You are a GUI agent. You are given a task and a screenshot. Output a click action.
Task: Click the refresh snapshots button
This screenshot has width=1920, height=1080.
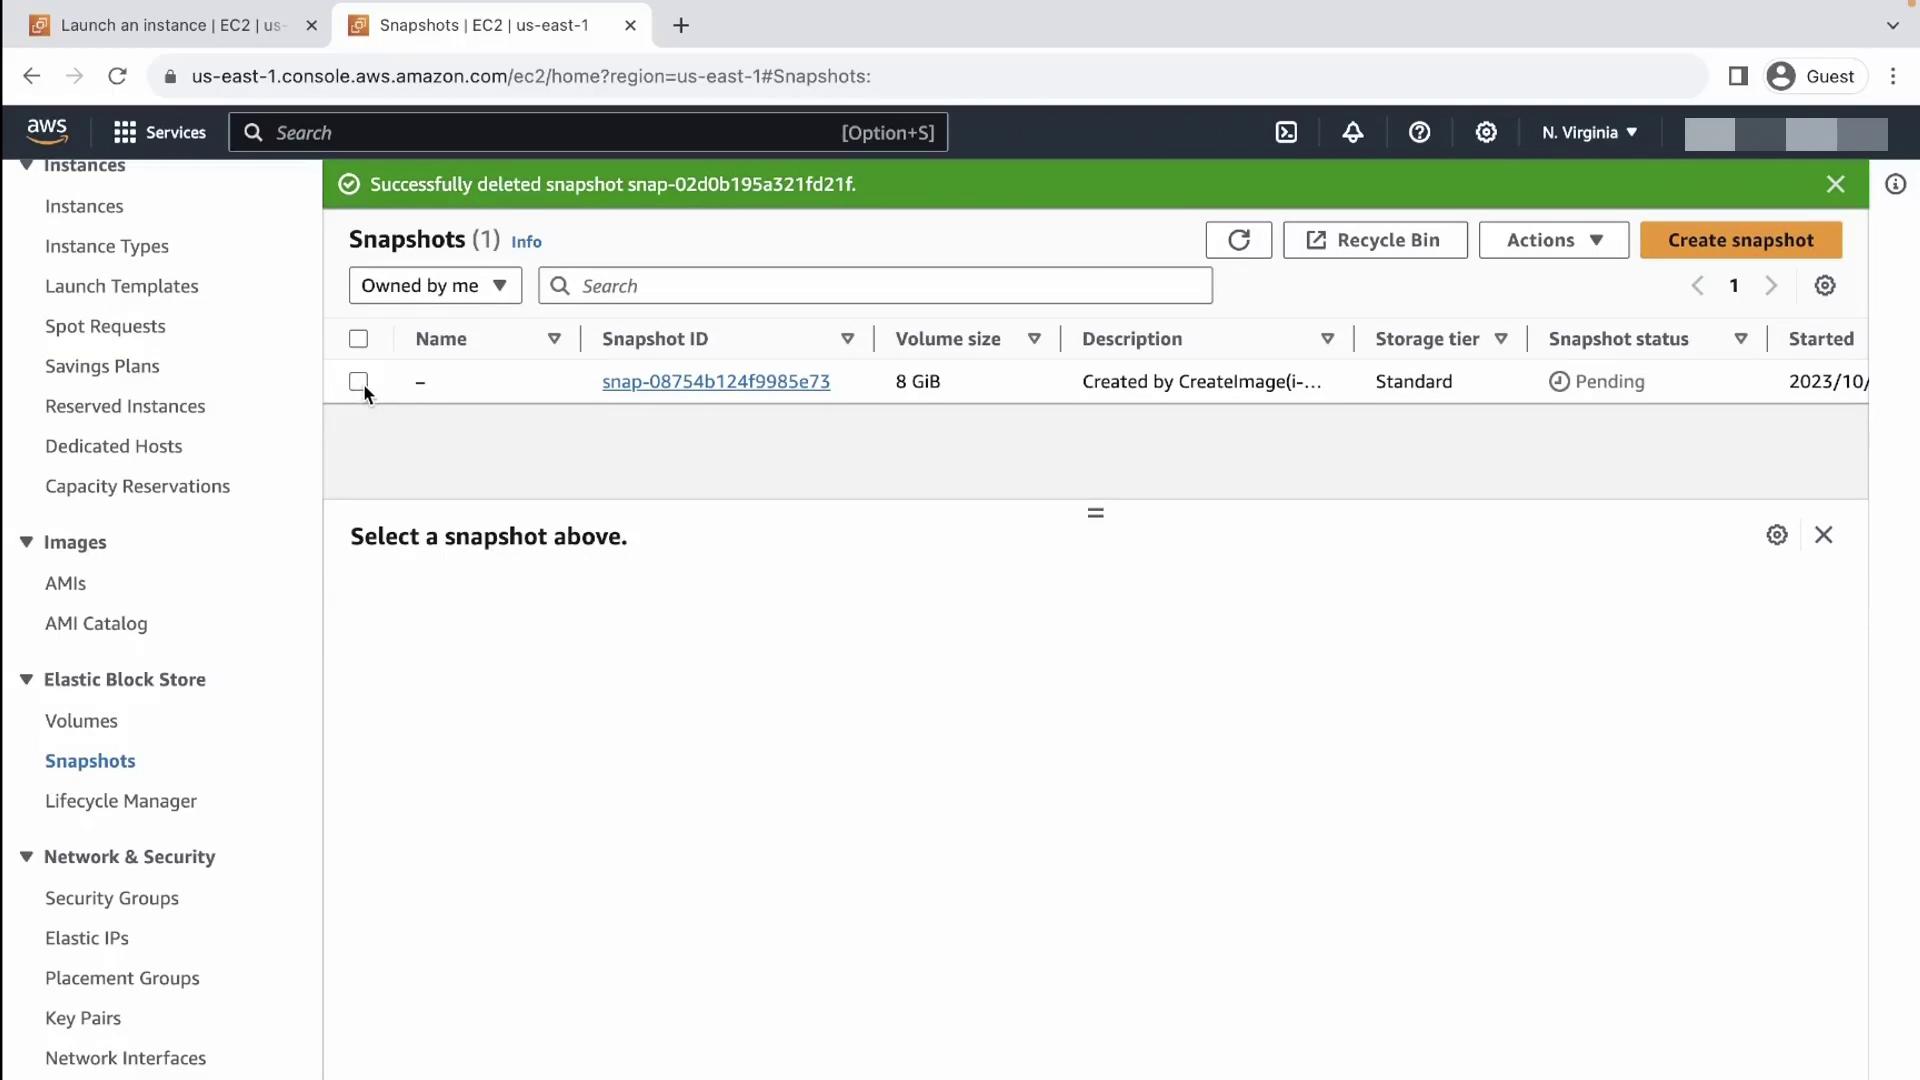[1238, 240]
